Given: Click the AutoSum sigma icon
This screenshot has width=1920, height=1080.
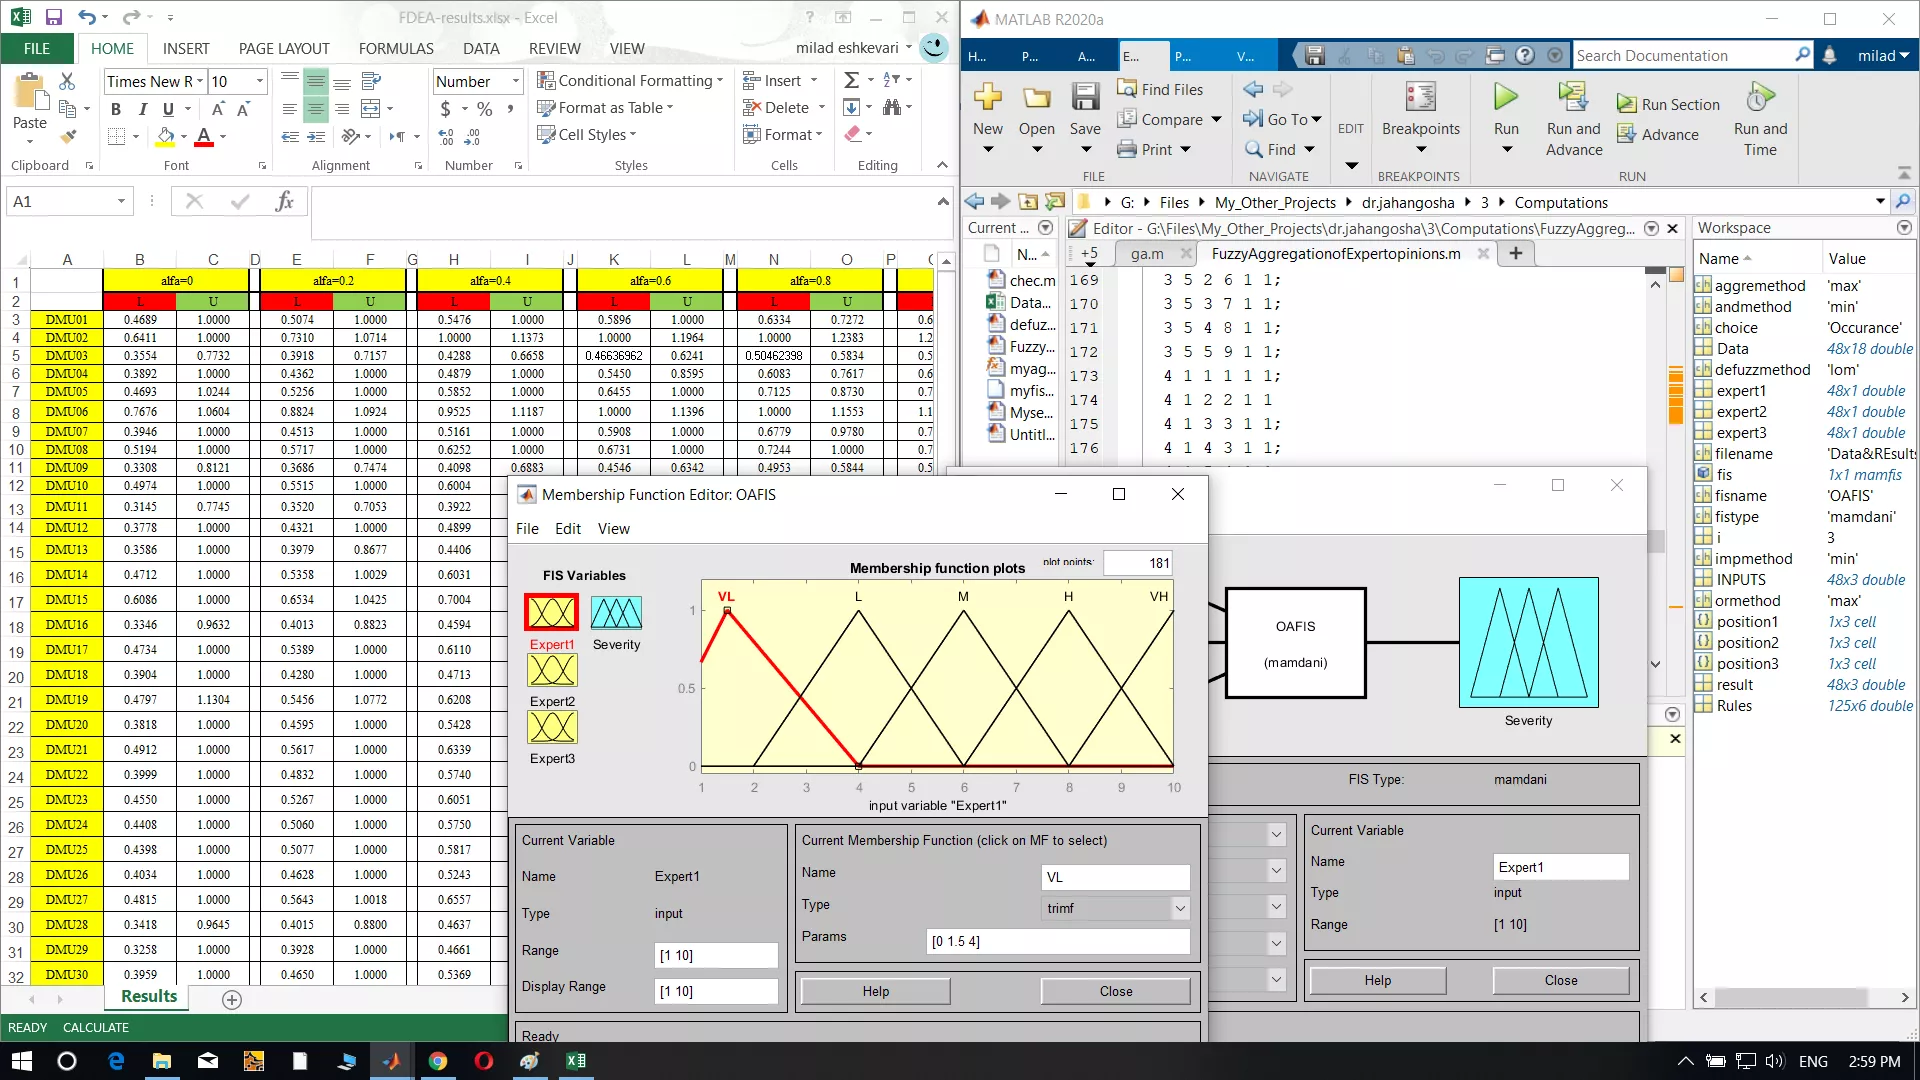Looking at the screenshot, I should tap(851, 80).
